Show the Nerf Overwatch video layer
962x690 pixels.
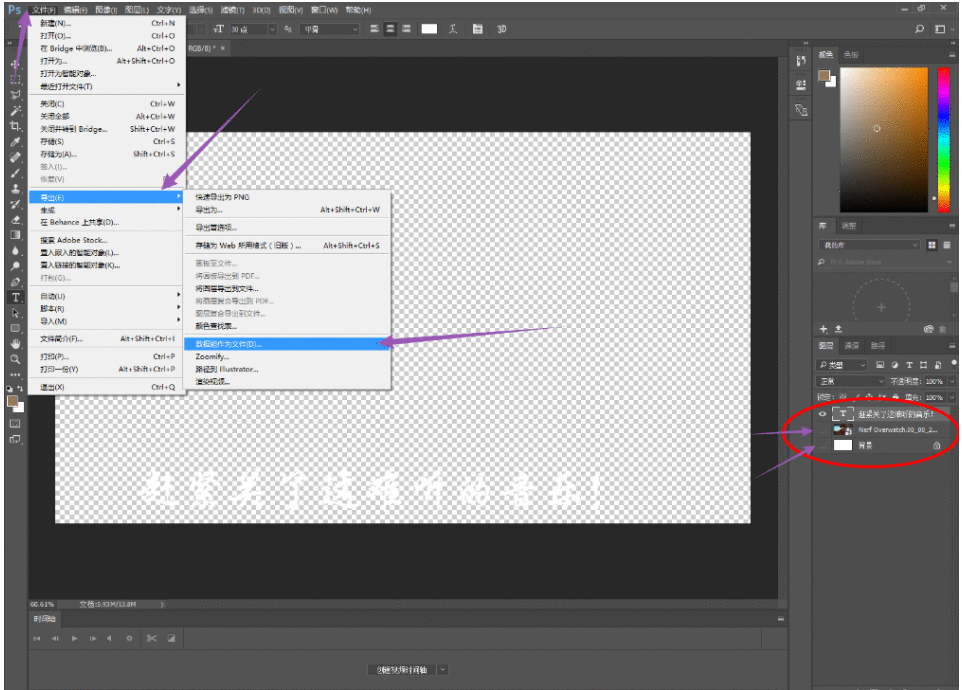pos(823,429)
